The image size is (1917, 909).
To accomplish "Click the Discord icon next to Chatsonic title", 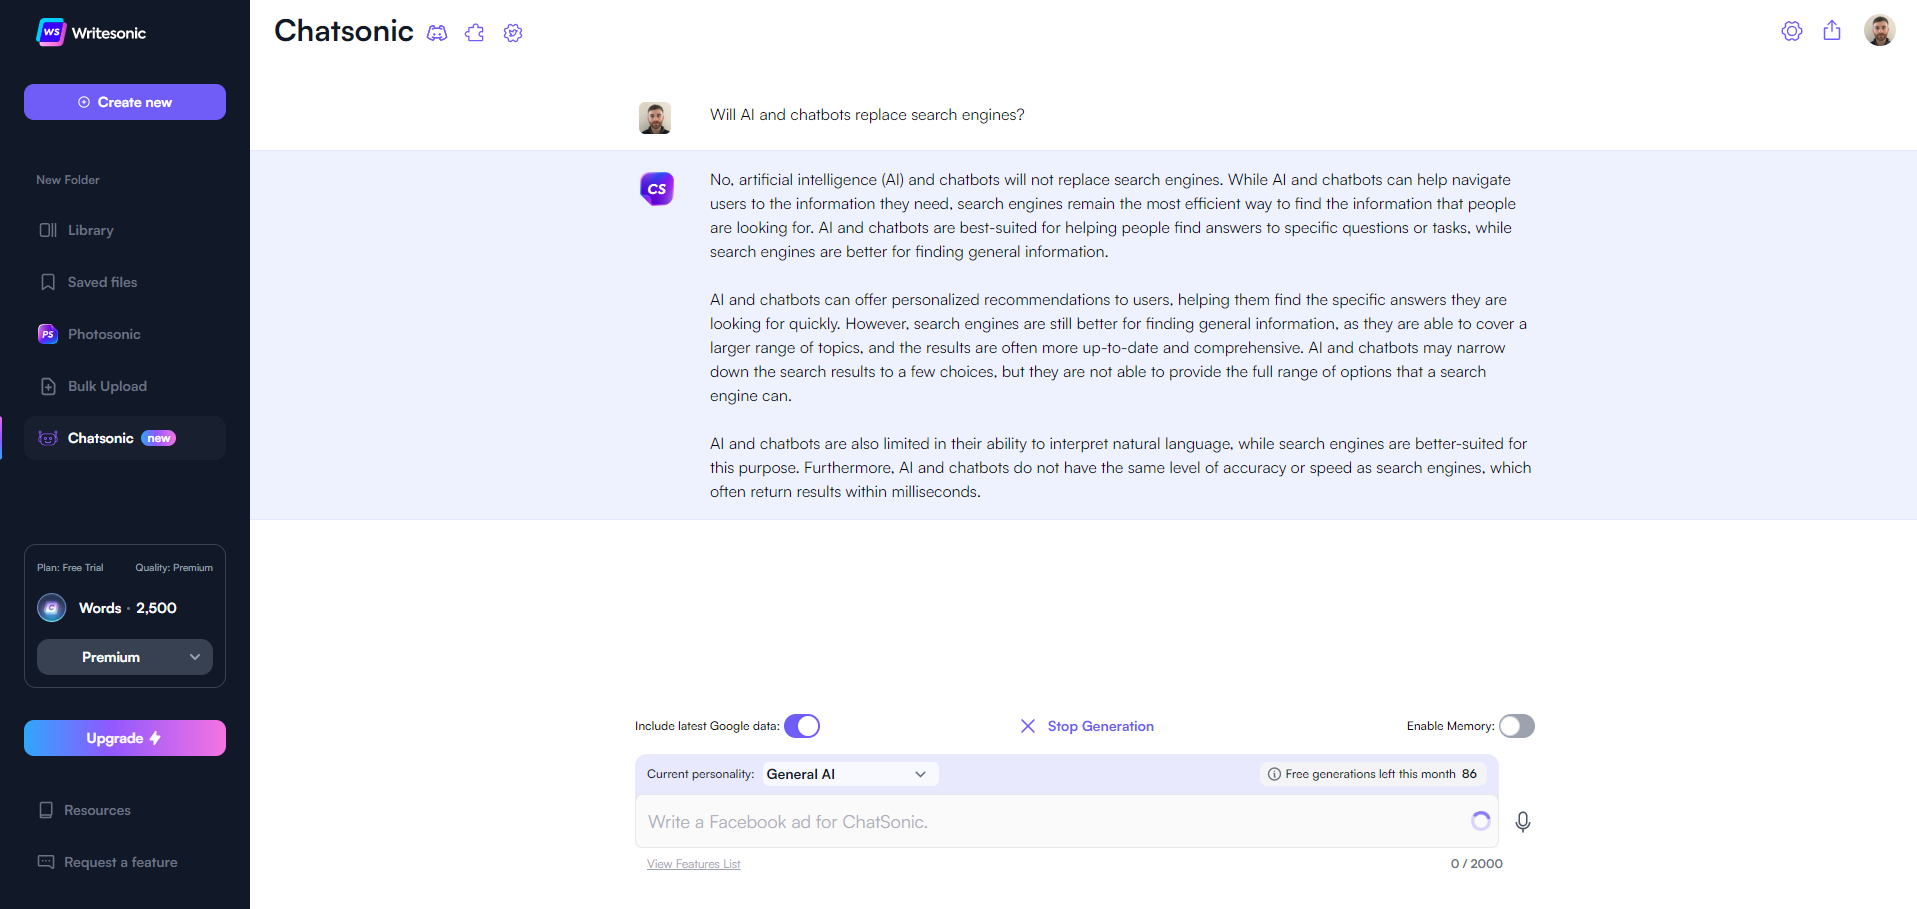I will (x=437, y=33).
